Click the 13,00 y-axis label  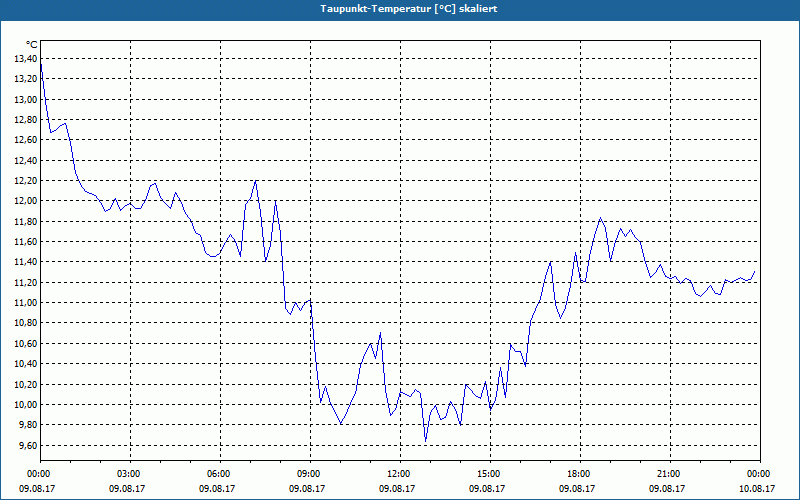27,99
